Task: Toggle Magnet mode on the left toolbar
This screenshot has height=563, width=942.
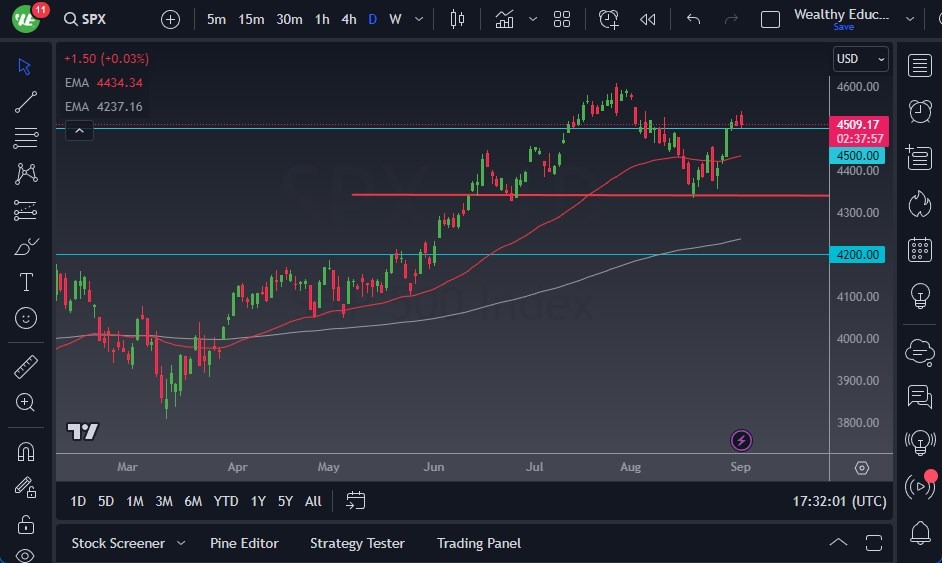Action: (26, 451)
